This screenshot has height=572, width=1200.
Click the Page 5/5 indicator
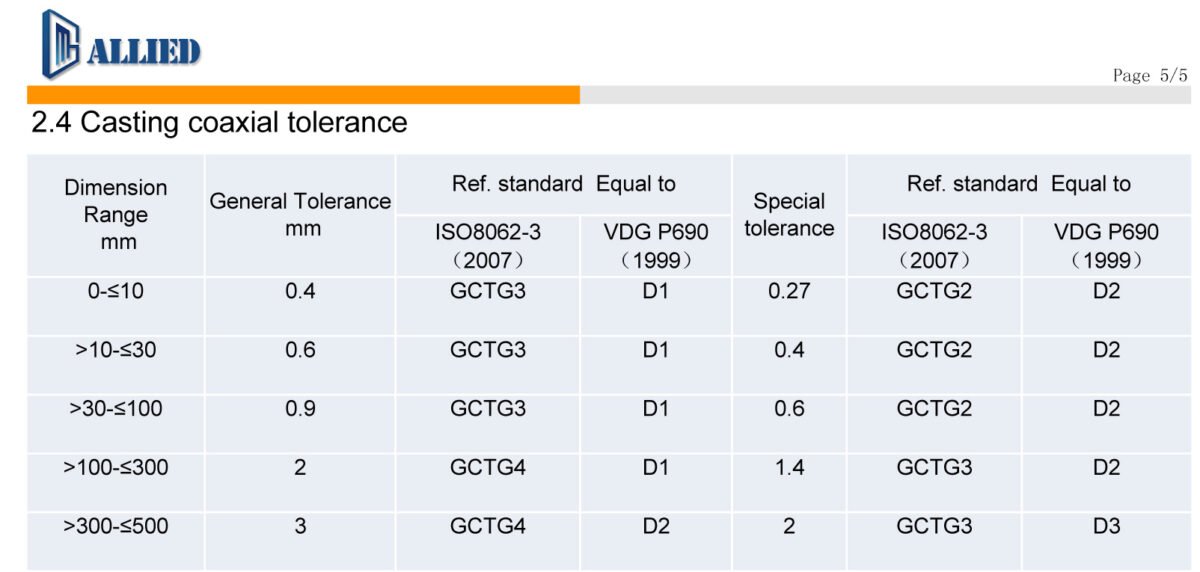click(x=1150, y=76)
